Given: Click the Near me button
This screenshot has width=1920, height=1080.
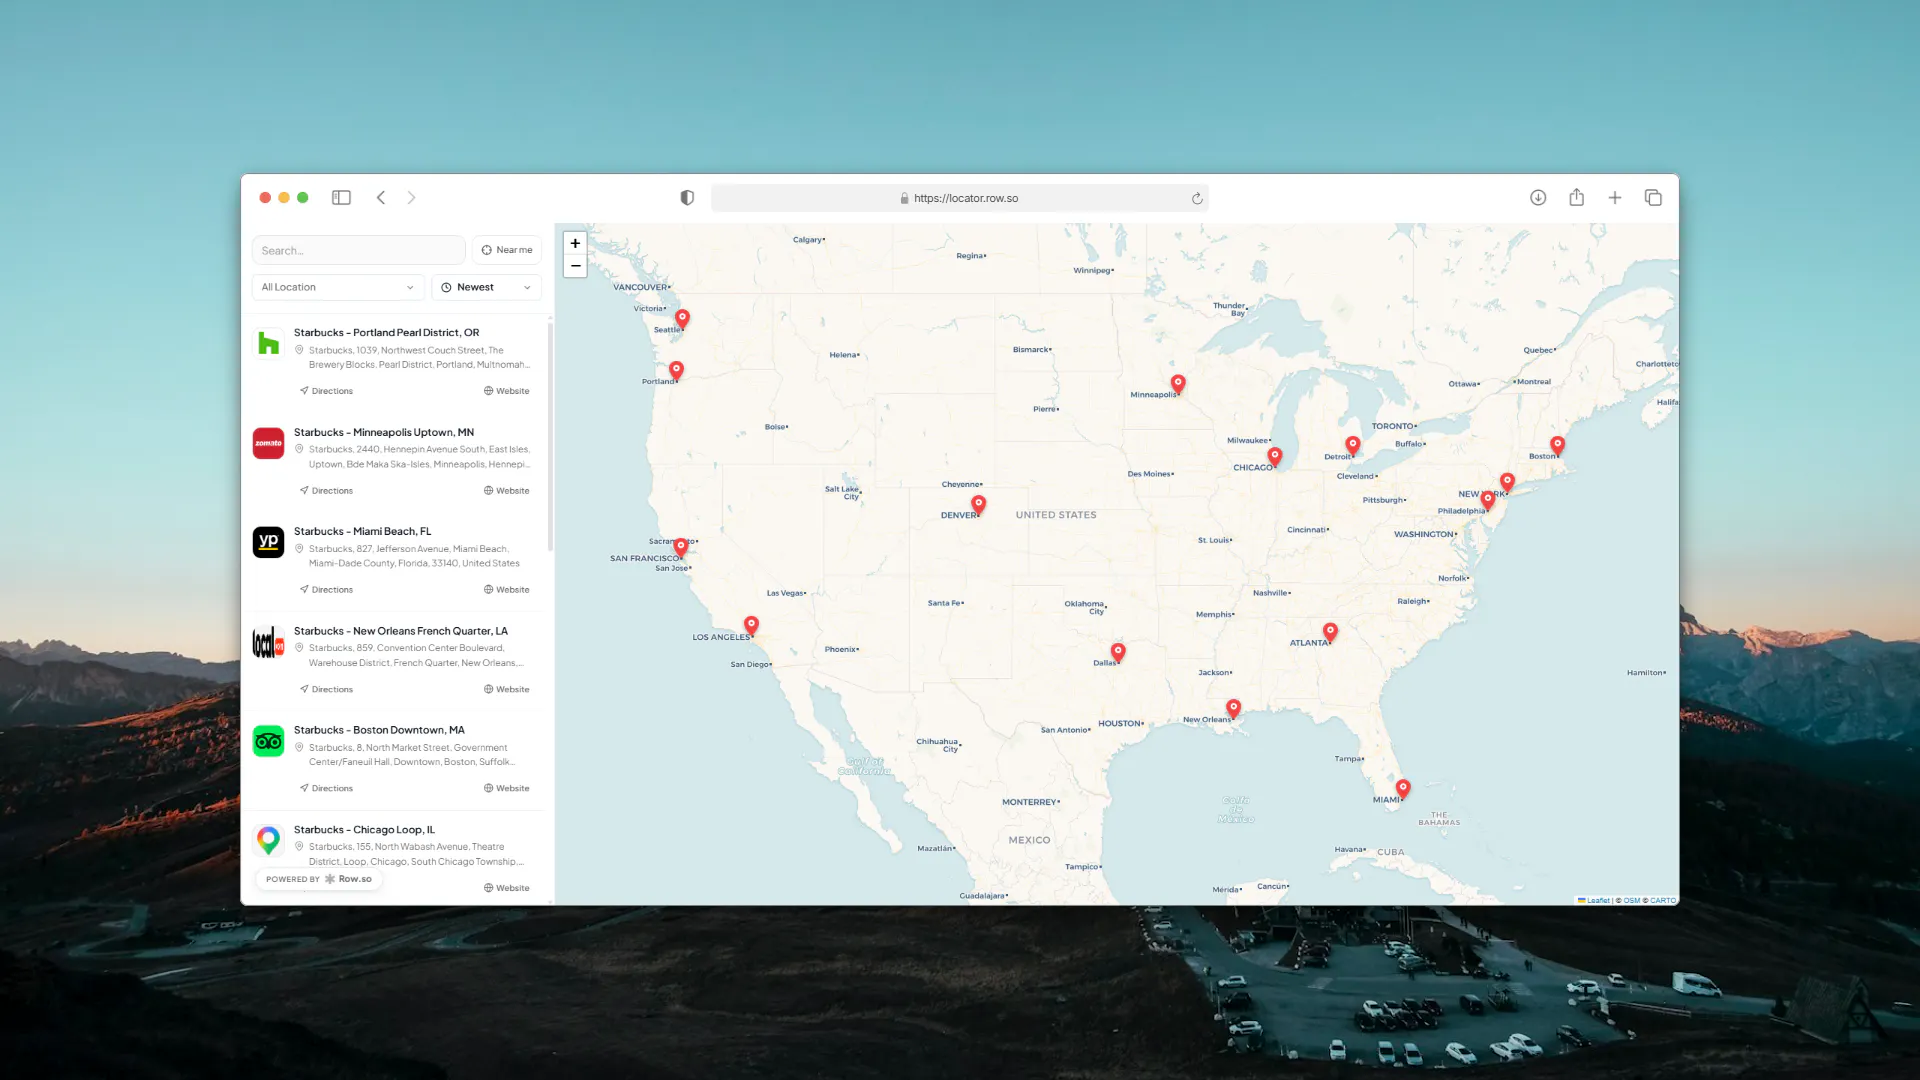Looking at the screenshot, I should coord(507,250).
